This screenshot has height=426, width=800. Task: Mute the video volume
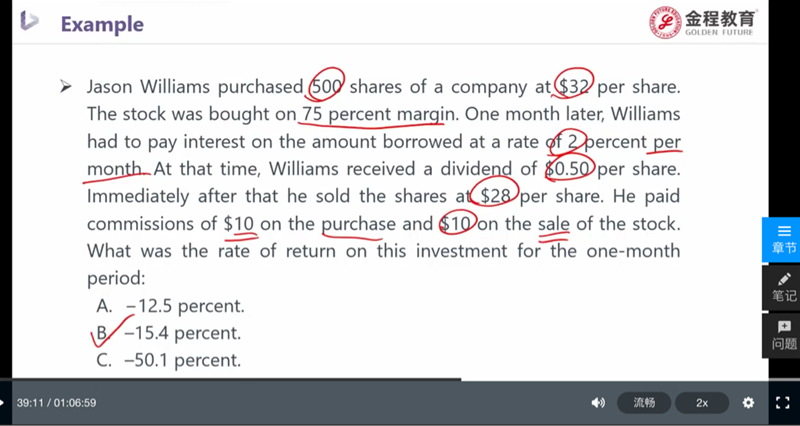[598, 402]
